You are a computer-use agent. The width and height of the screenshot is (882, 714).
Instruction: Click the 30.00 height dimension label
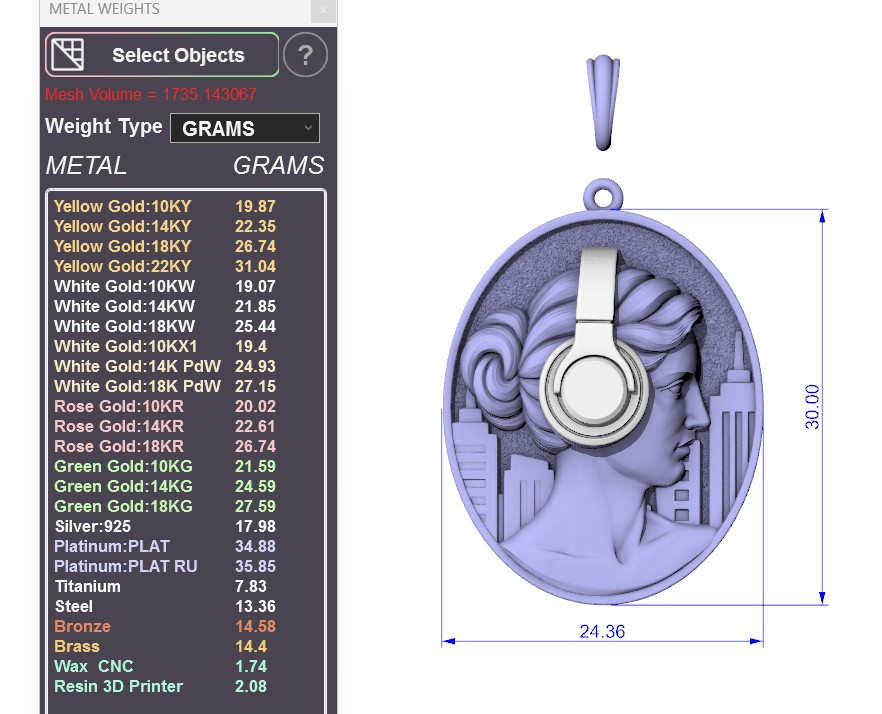tap(812, 406)
